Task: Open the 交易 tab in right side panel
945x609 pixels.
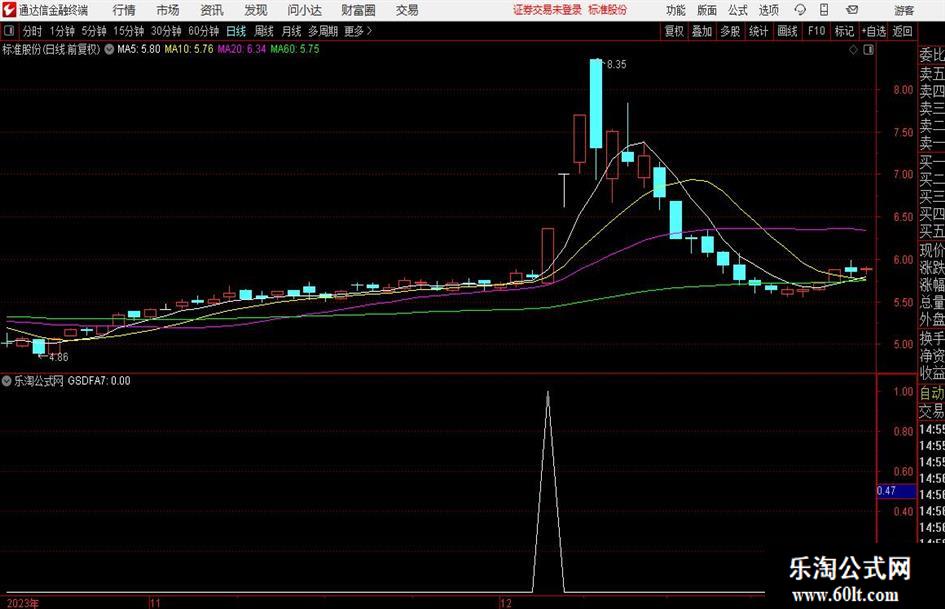Action: (x=932, y=411)
